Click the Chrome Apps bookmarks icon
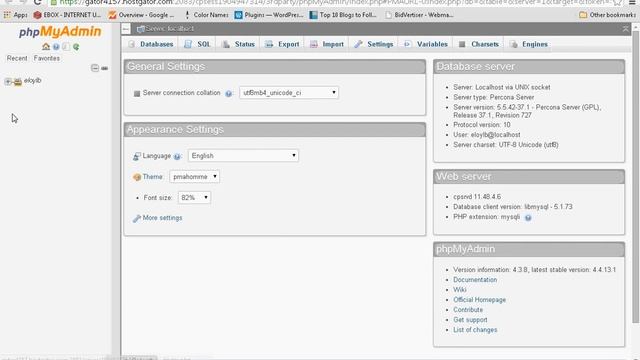 point(7,15)
